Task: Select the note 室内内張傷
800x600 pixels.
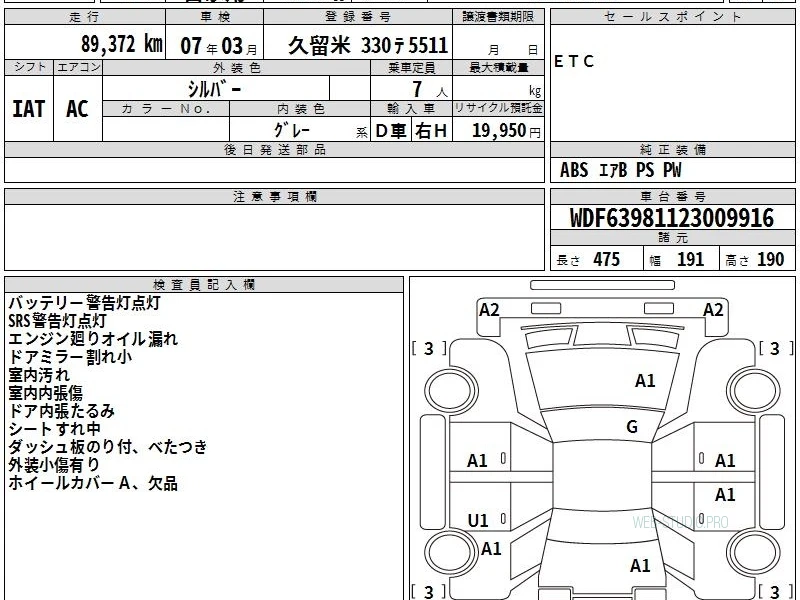Action: (45, 393)
